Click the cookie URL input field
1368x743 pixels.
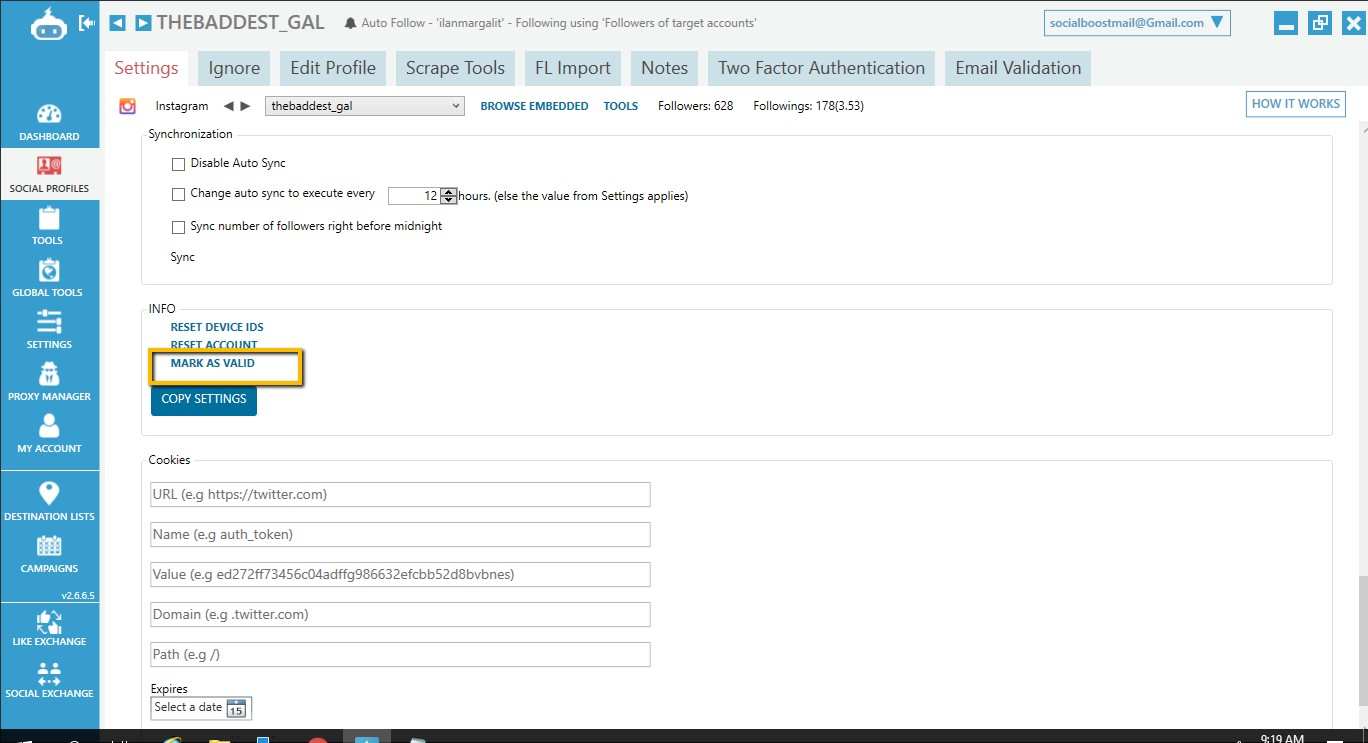click(x=400, y=494)
